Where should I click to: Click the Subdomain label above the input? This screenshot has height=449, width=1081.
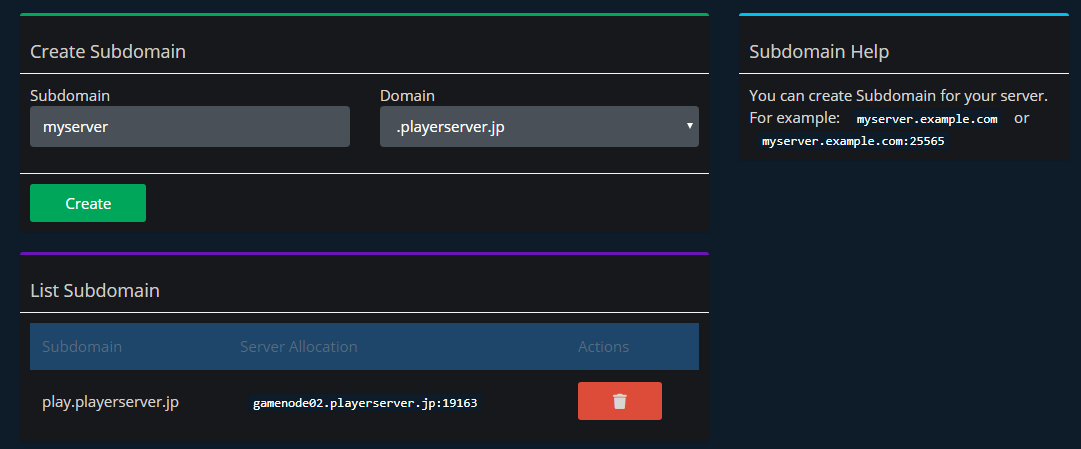[x=70, y=96]
